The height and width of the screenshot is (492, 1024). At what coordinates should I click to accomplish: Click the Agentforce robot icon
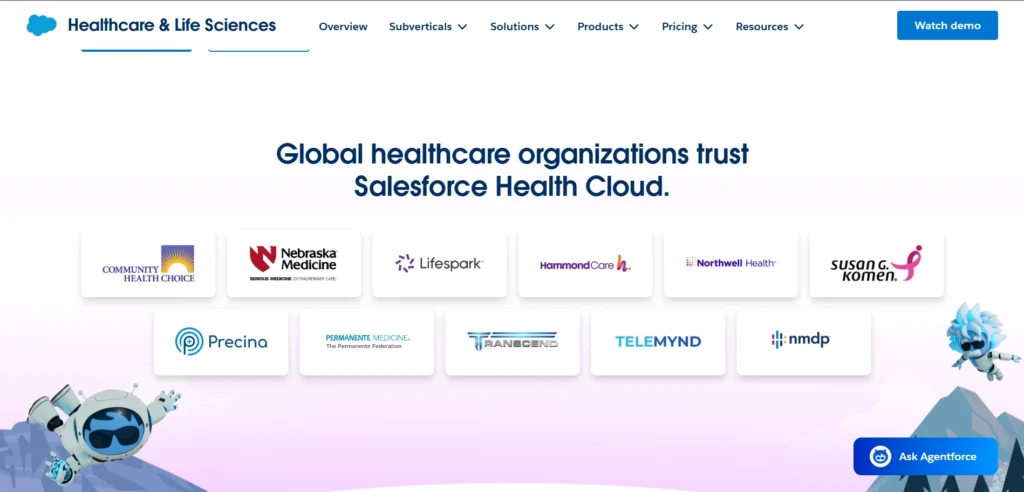click(880, 456)
